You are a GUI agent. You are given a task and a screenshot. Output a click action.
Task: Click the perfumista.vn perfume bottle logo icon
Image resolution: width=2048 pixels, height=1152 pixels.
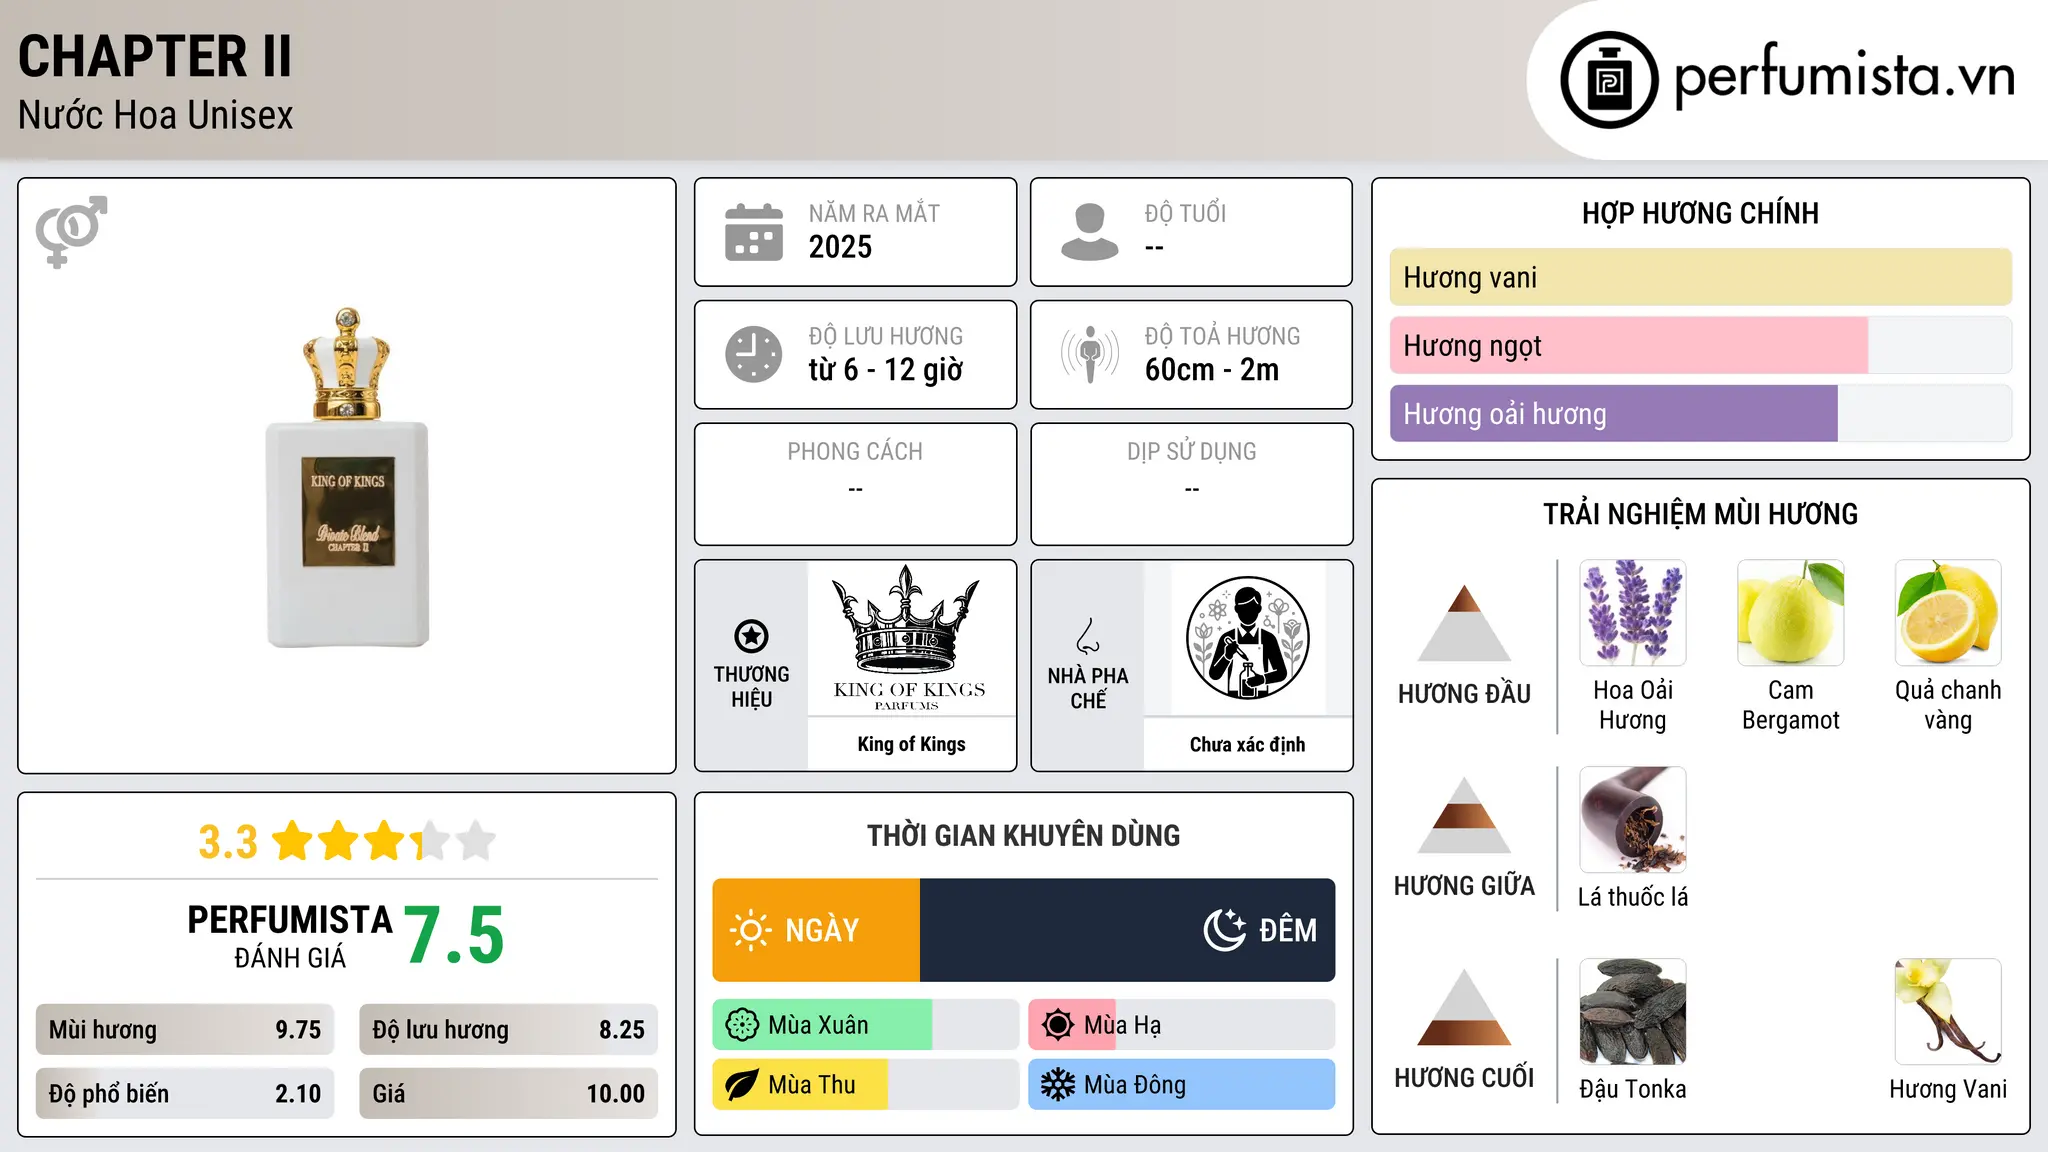click(1609, 80)
